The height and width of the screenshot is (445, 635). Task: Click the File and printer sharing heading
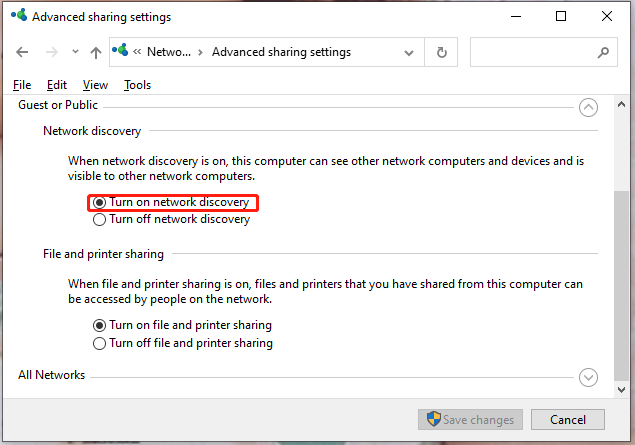click(103, 254)
